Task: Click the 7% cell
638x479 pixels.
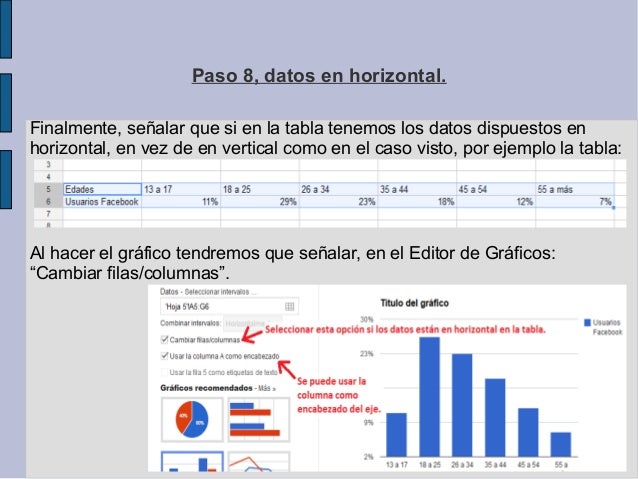Action: pos(575,201)
